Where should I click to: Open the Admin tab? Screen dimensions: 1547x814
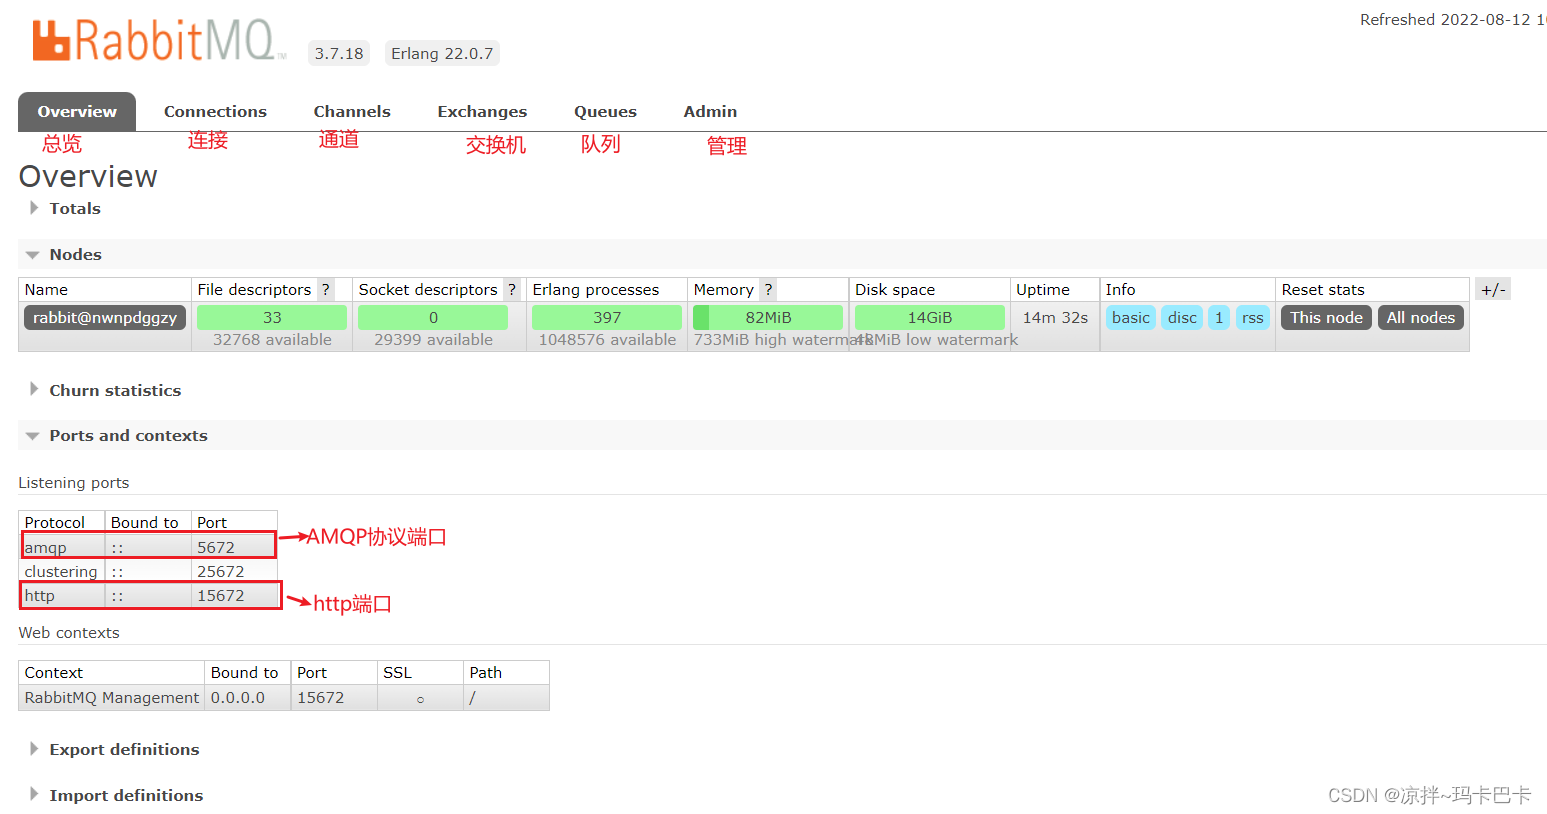coord(710,112)
